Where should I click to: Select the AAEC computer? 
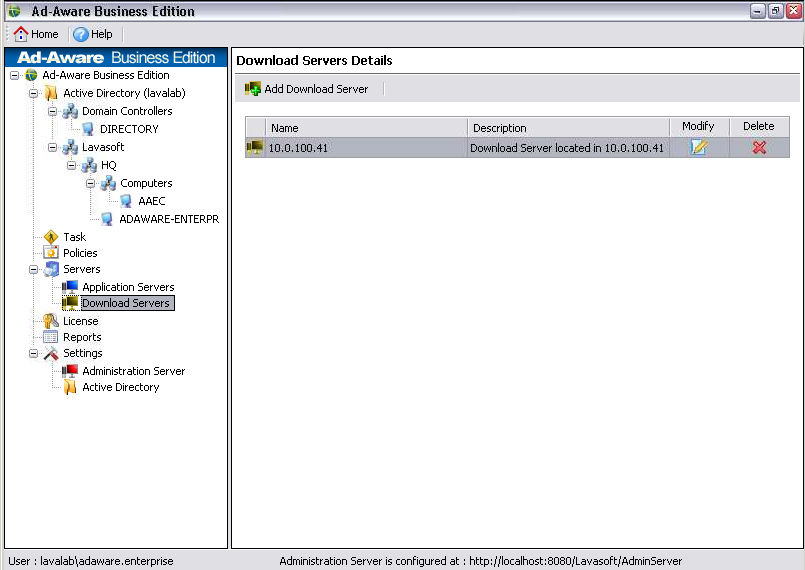tap(151, 201)
